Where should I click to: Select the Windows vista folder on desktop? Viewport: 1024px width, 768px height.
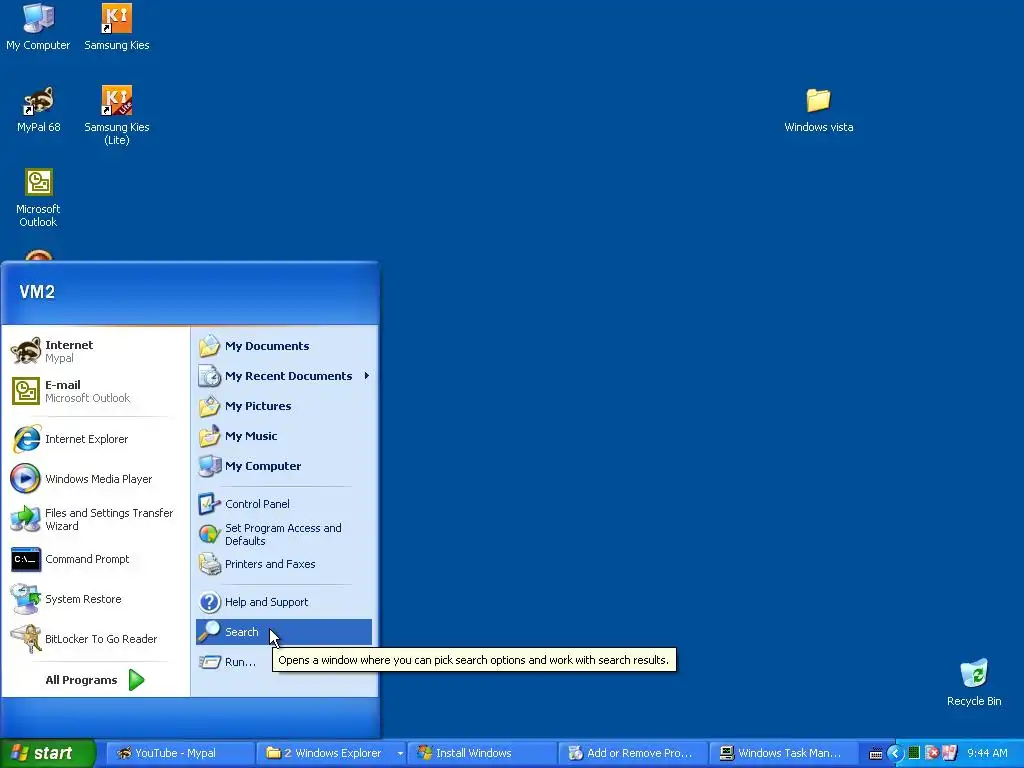pyautogui.click(x=818, y=110)
